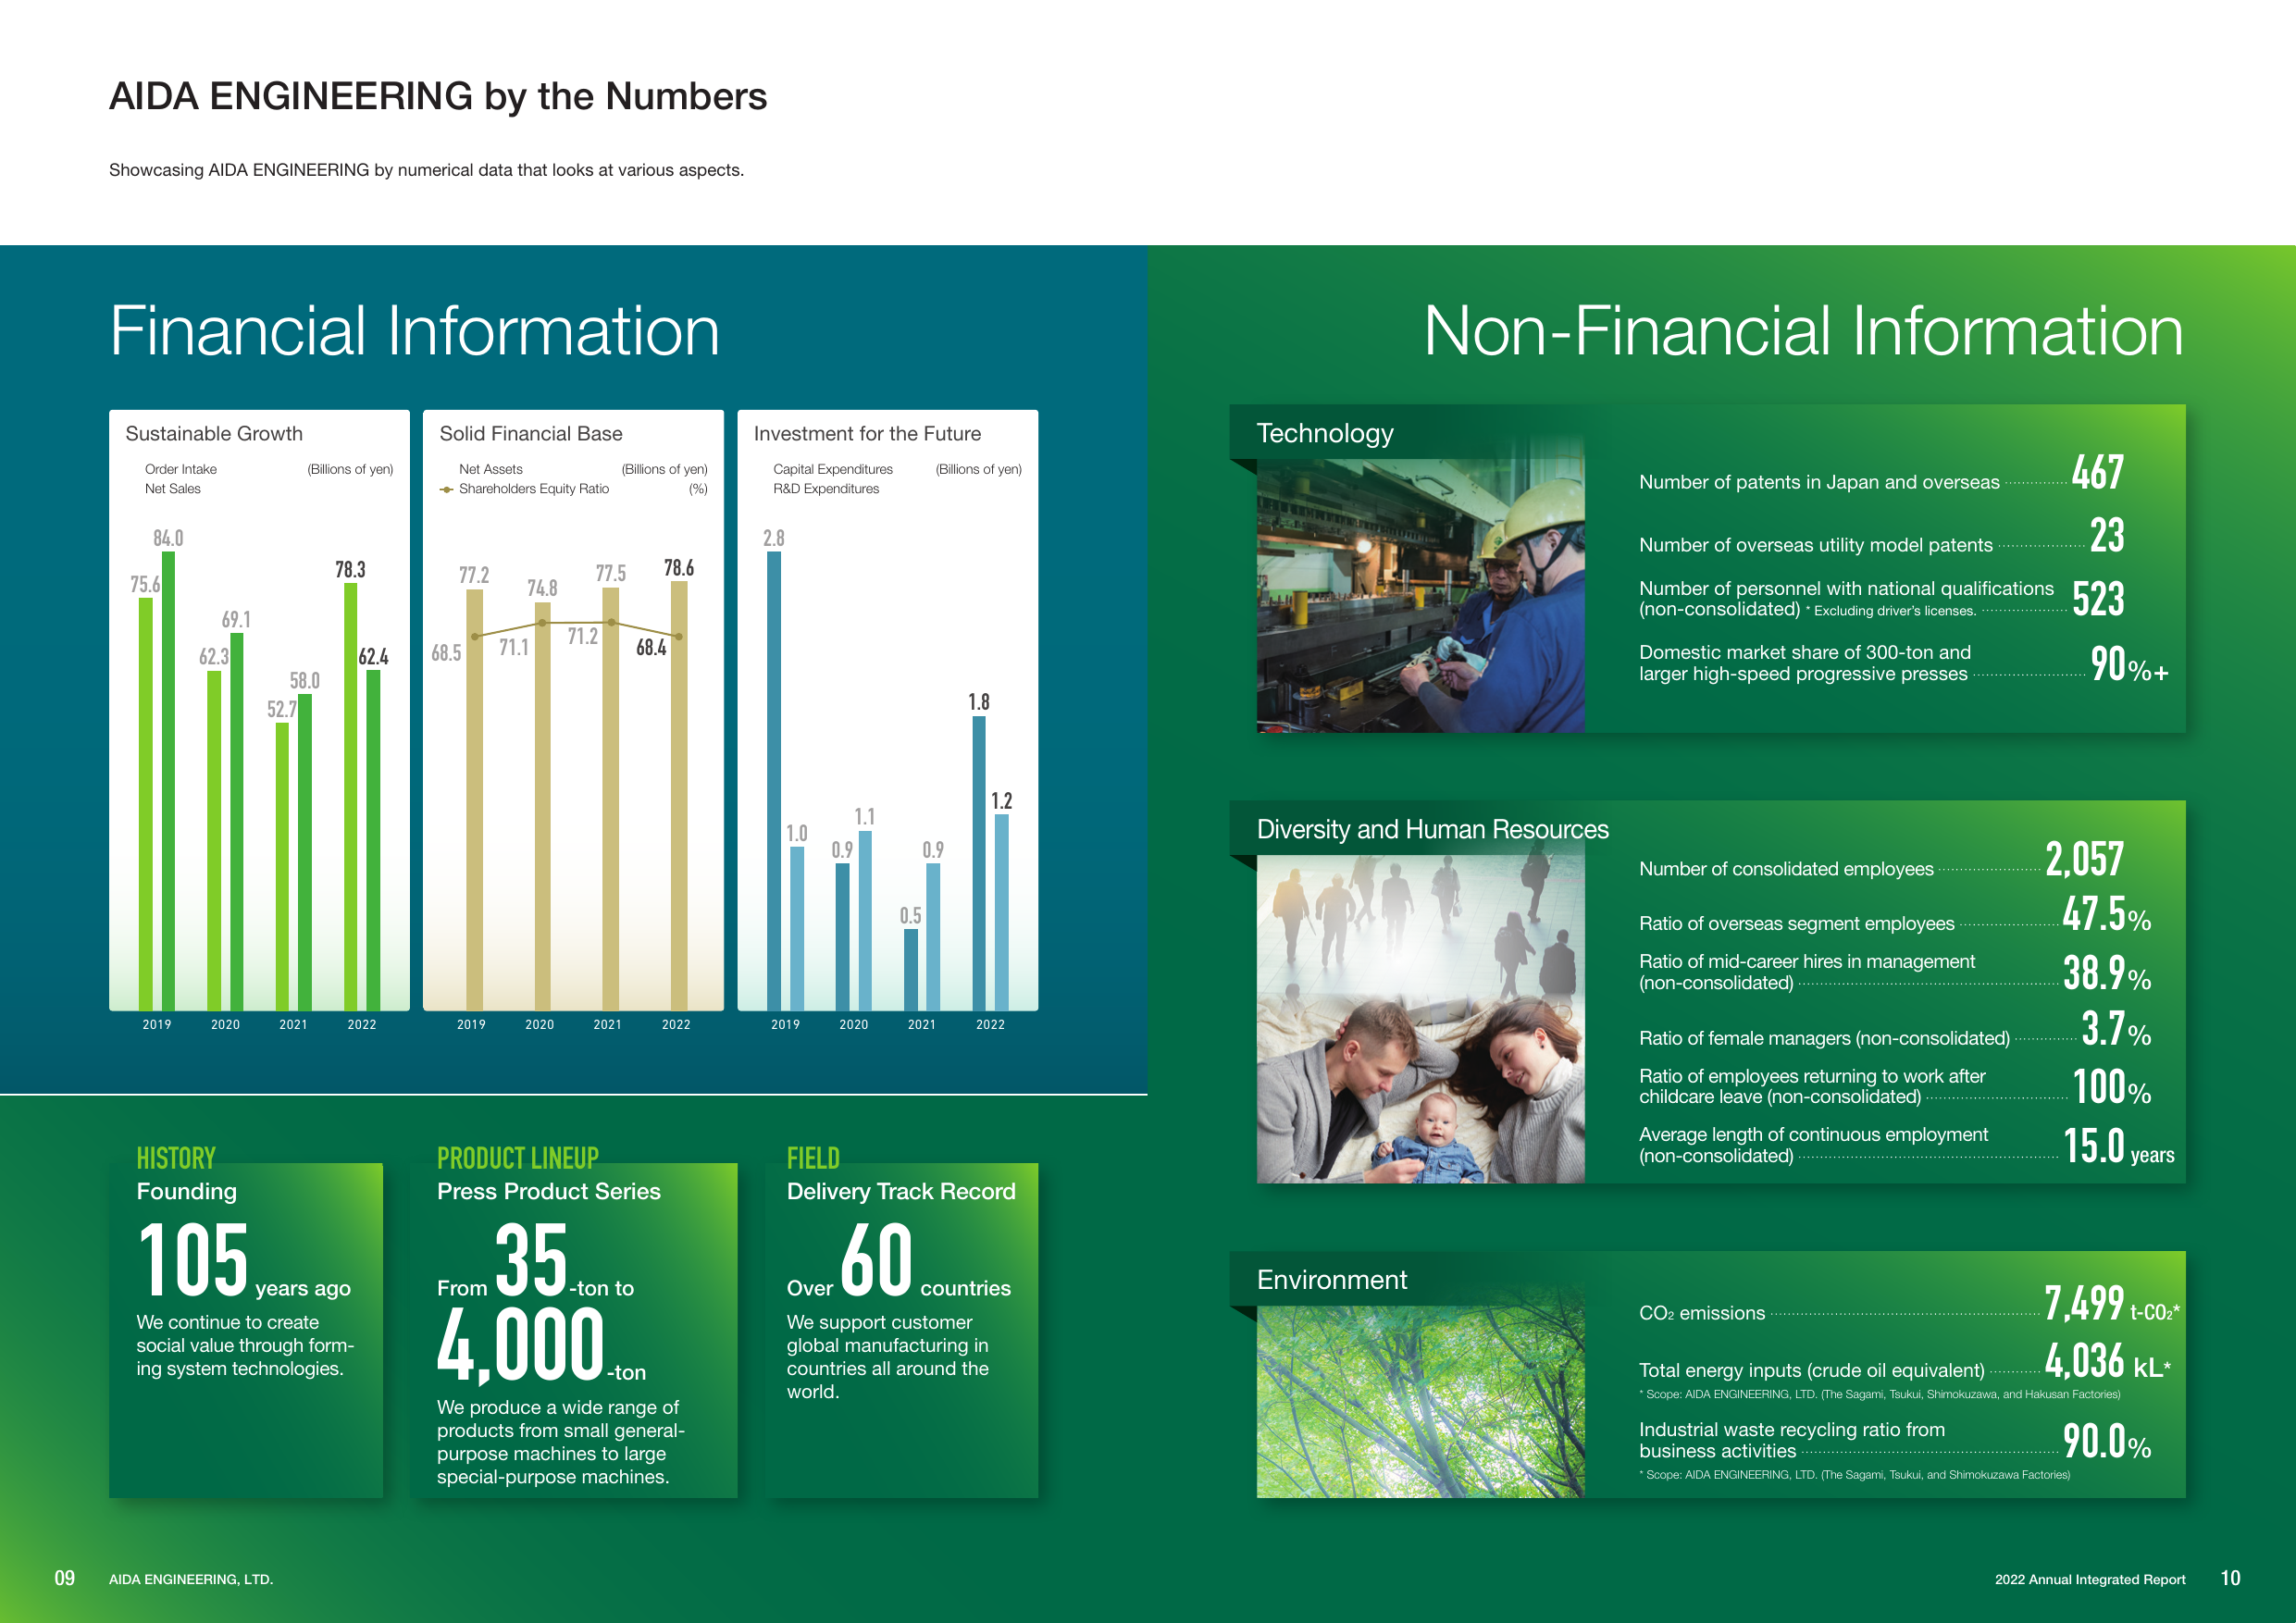2296x1623 pixels.
Task: Click the '4,000-ton' product figure
Action: [541, 1346]
